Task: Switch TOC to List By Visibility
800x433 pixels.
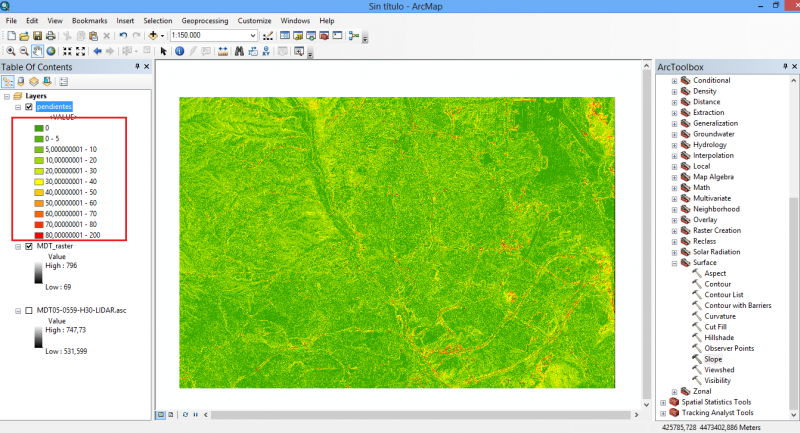Action: pos(34,82)
